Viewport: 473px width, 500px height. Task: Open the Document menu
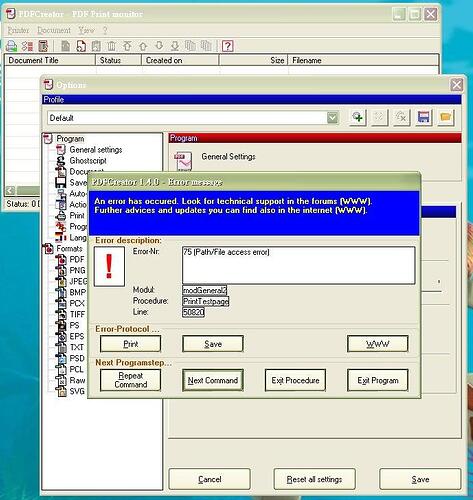[54, 30]
